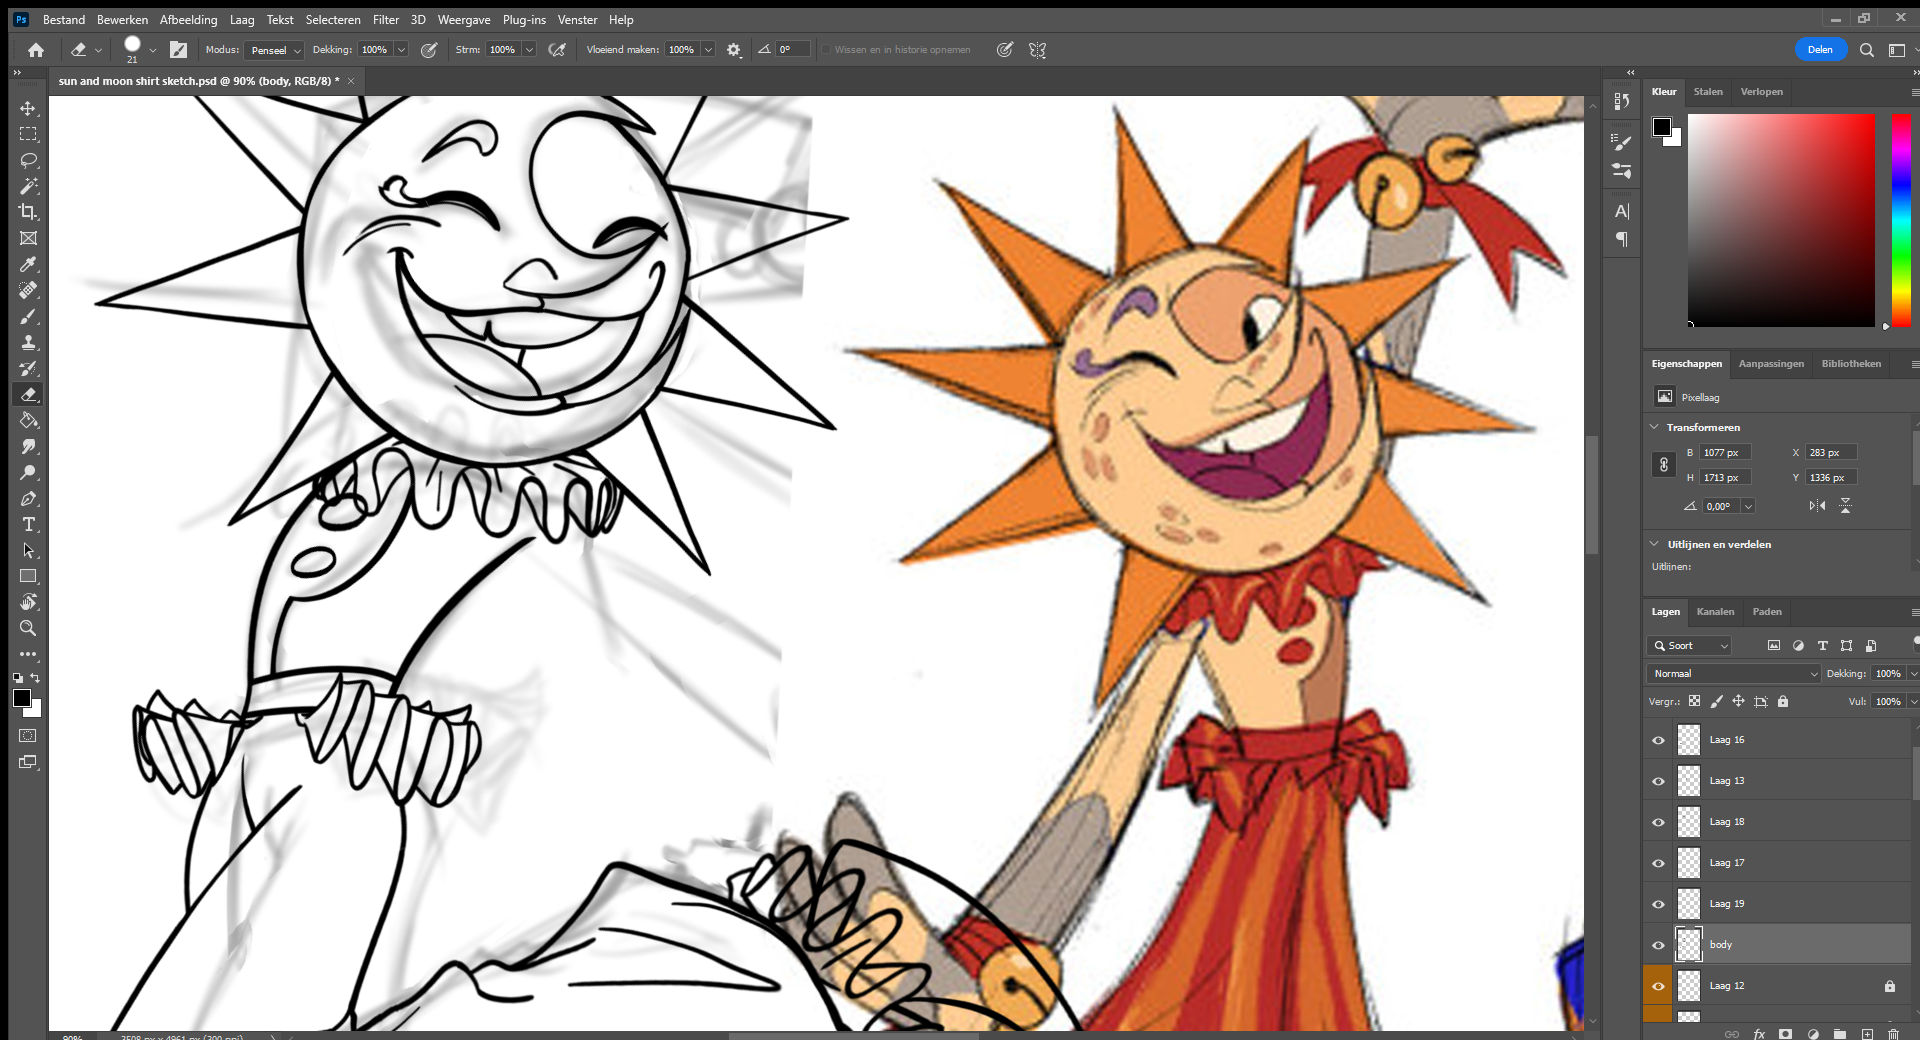Open the Search magnifier icon

pyautogui.click(x=1866, y=50)
